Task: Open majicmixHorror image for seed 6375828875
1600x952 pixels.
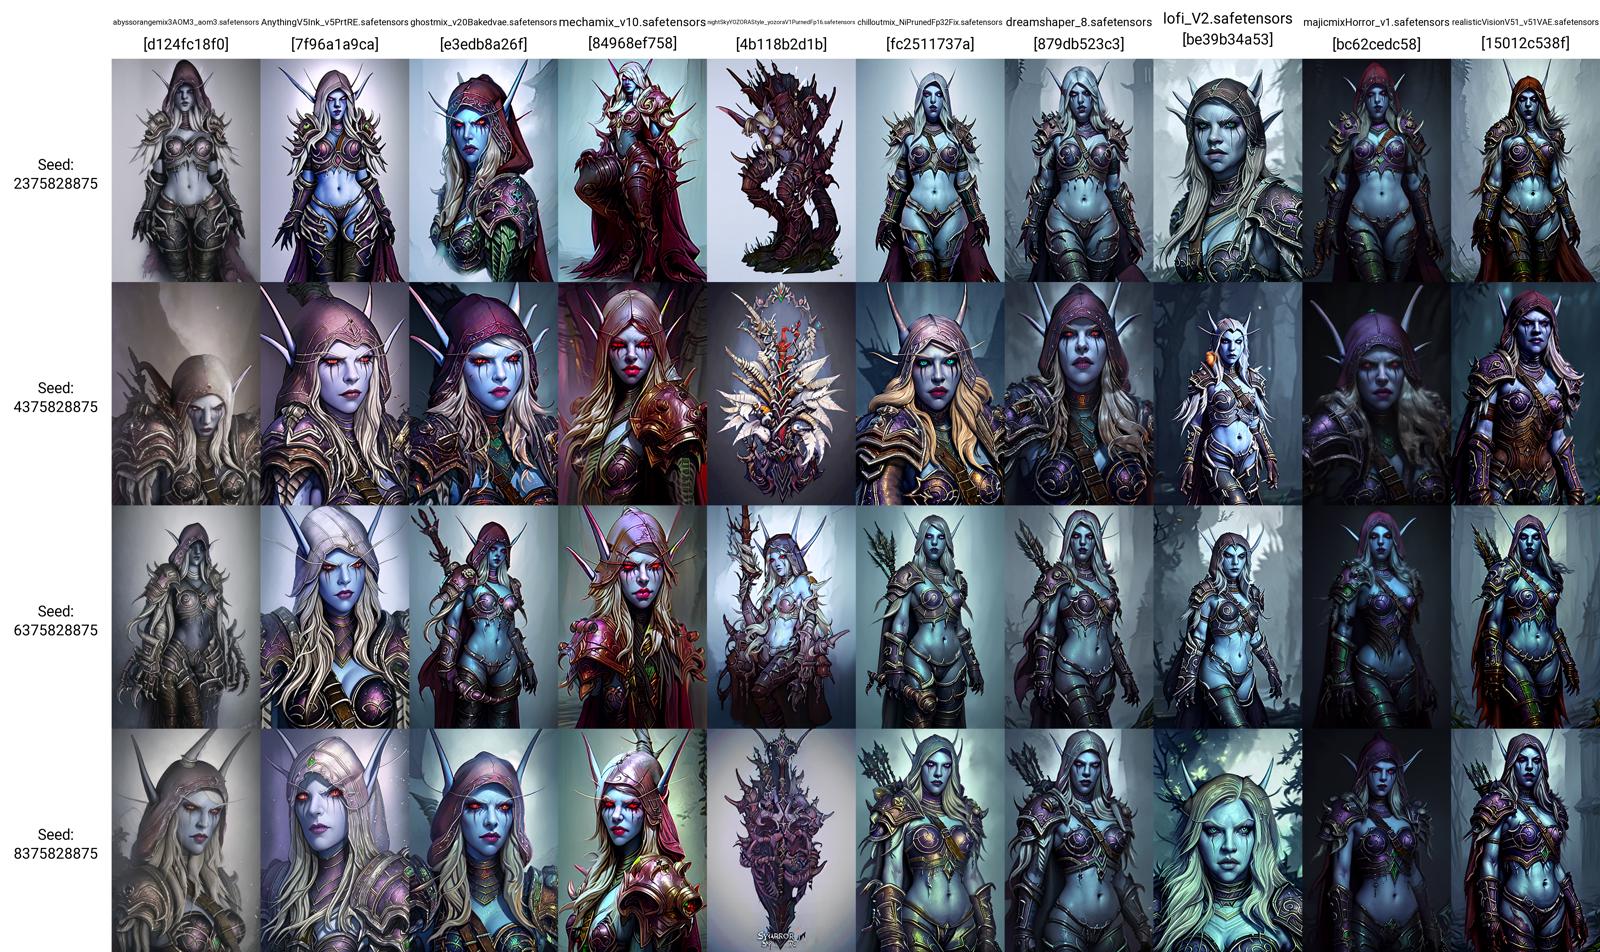Action: coord(1376,616)
